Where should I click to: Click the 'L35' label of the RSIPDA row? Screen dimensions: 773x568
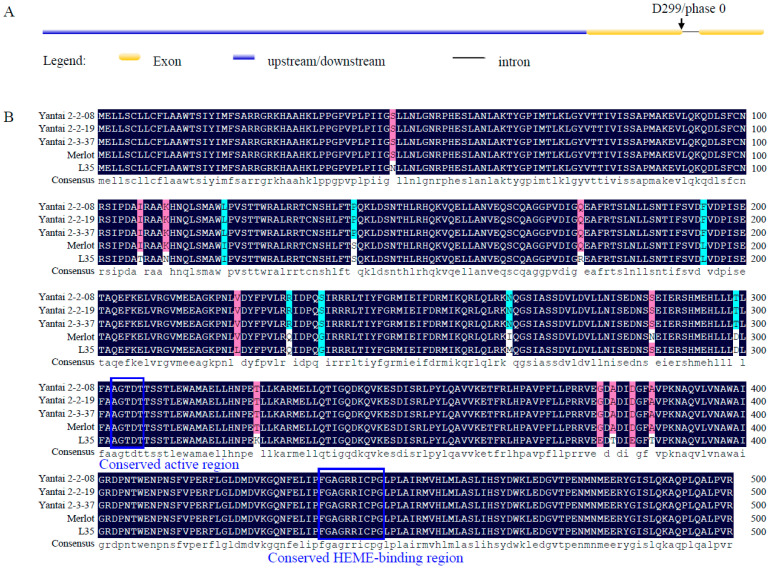(86, 259)
